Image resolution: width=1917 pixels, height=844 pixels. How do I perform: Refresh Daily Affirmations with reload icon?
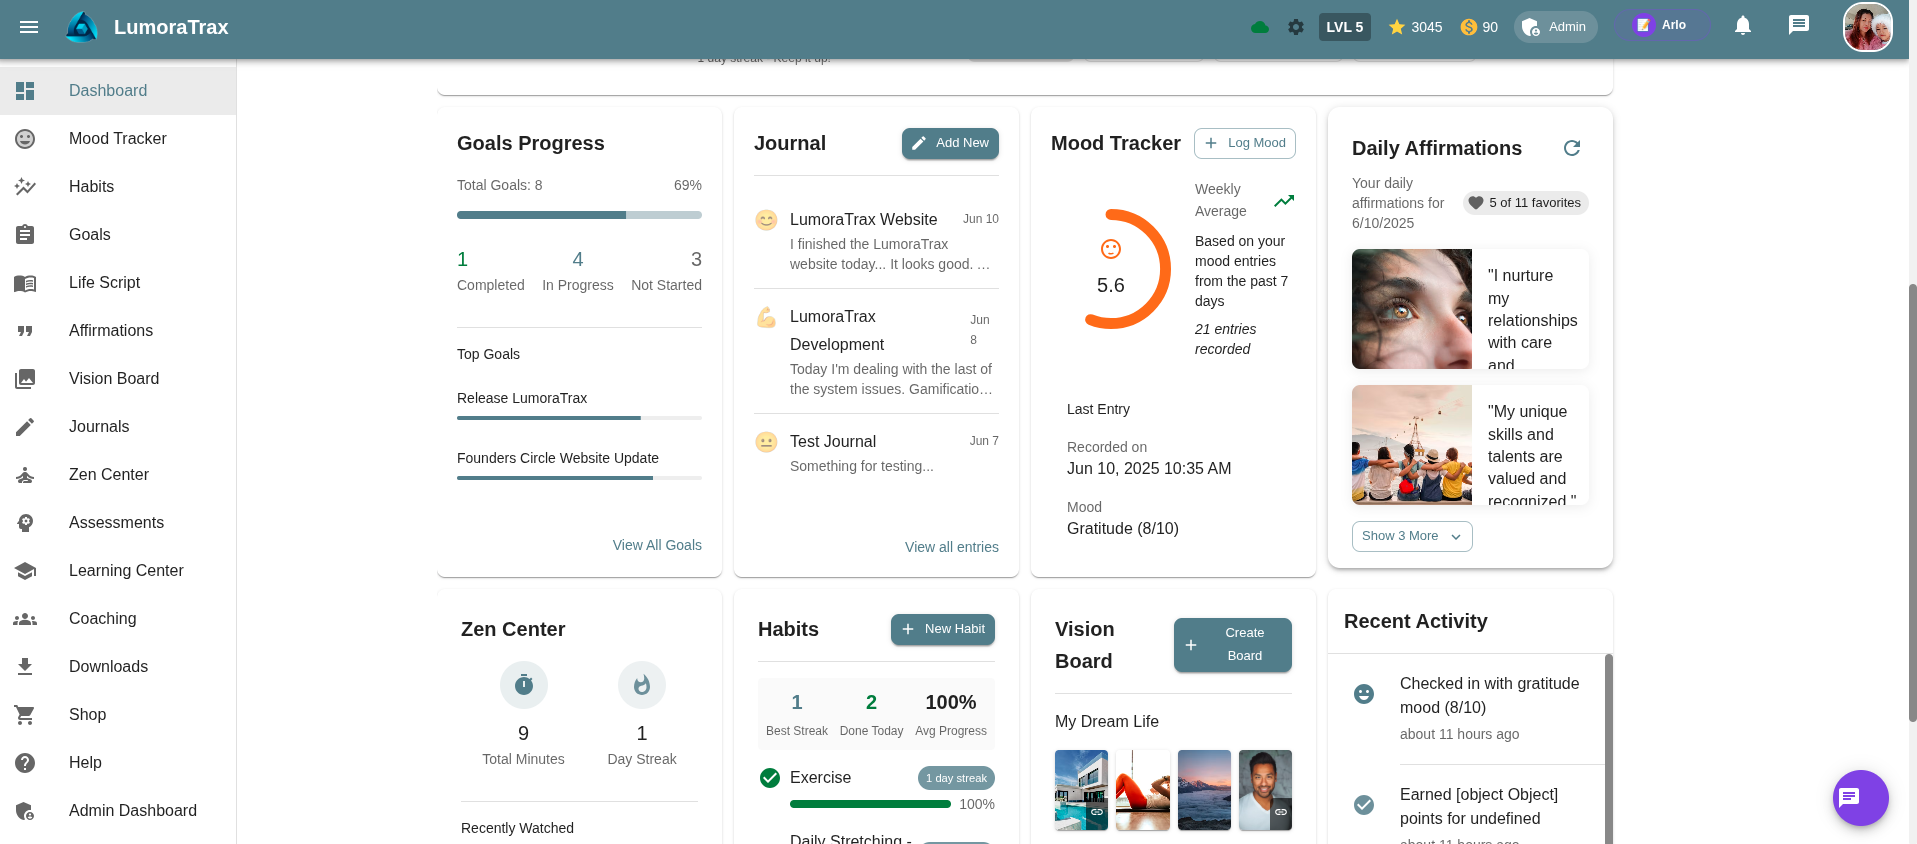click(x=1572, y=148)
